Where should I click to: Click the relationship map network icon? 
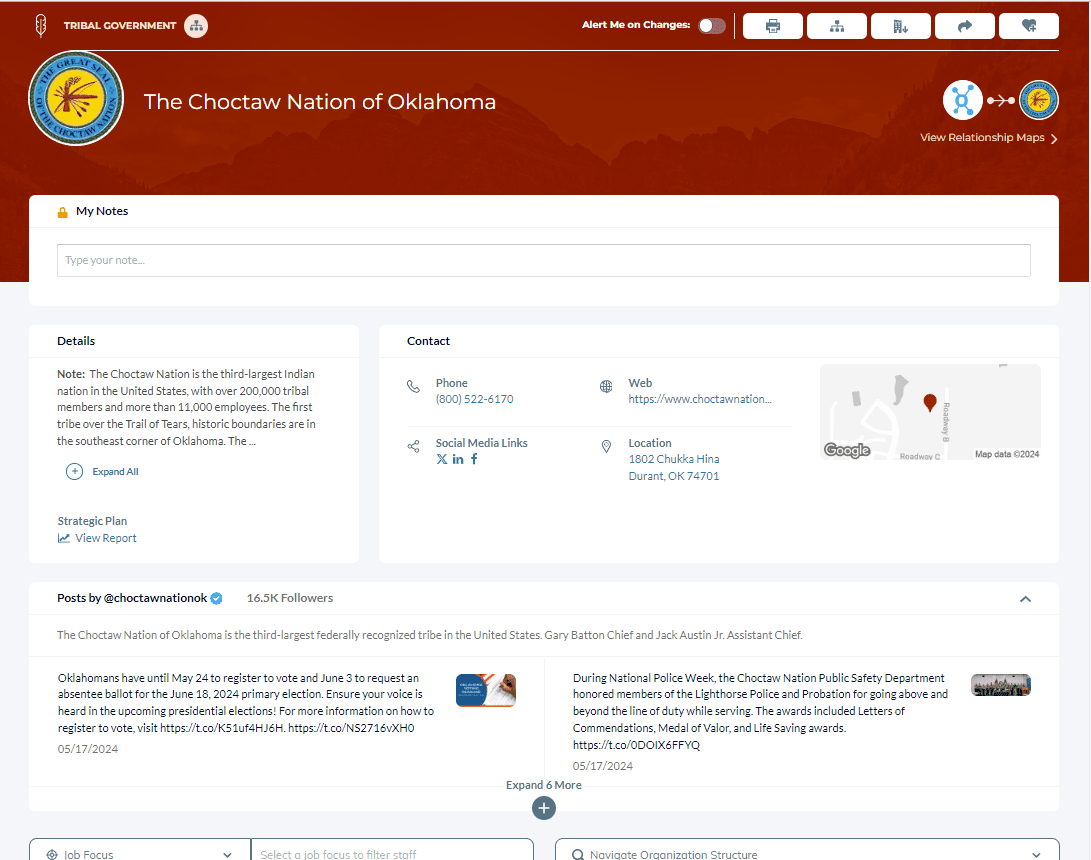pyautogui.click(x=963, y=100)
